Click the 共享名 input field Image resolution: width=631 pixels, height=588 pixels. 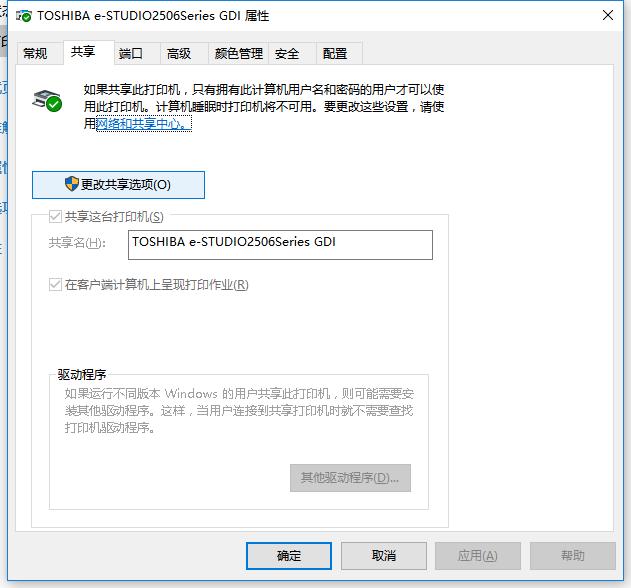[x=280, y=245]
